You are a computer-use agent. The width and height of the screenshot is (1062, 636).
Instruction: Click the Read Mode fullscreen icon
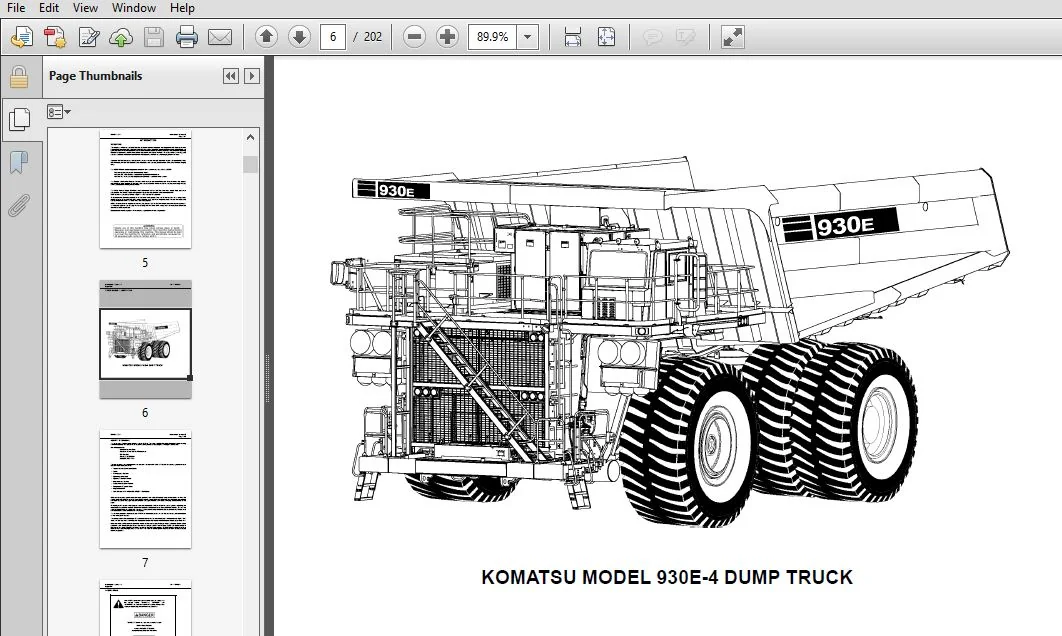[732, 37]
